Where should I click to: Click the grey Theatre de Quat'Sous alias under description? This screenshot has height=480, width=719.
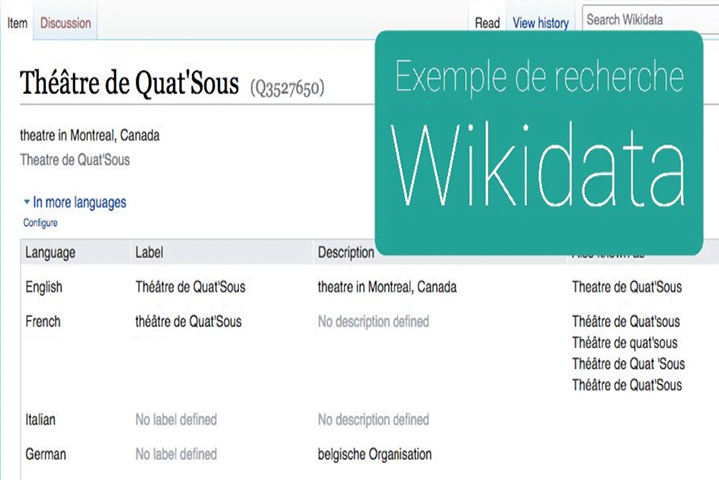coord(75,160)
